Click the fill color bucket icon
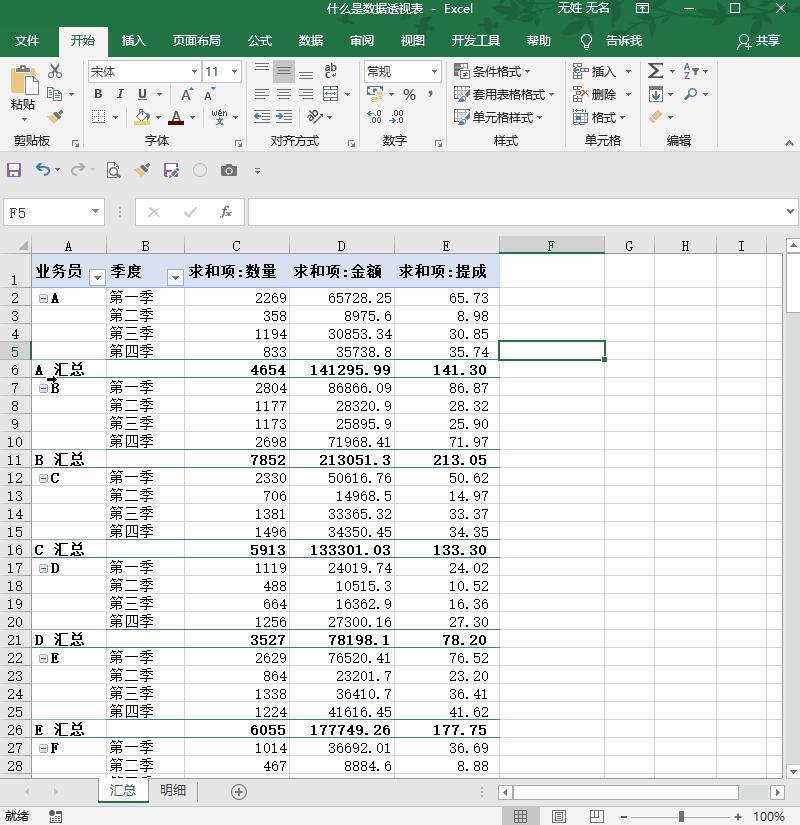The width and height of the screenshot is (800, 825). (x=141, y=116)
